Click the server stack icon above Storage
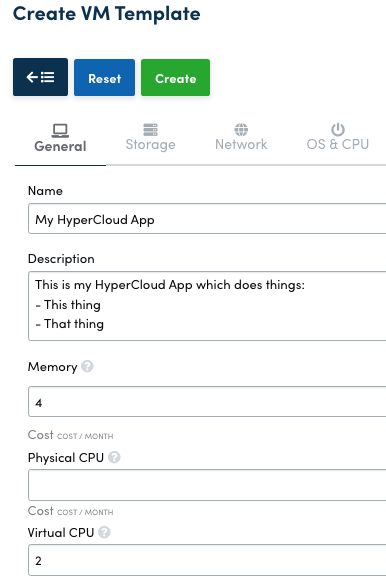The image size is (386, 588). [x=150, y=130]
